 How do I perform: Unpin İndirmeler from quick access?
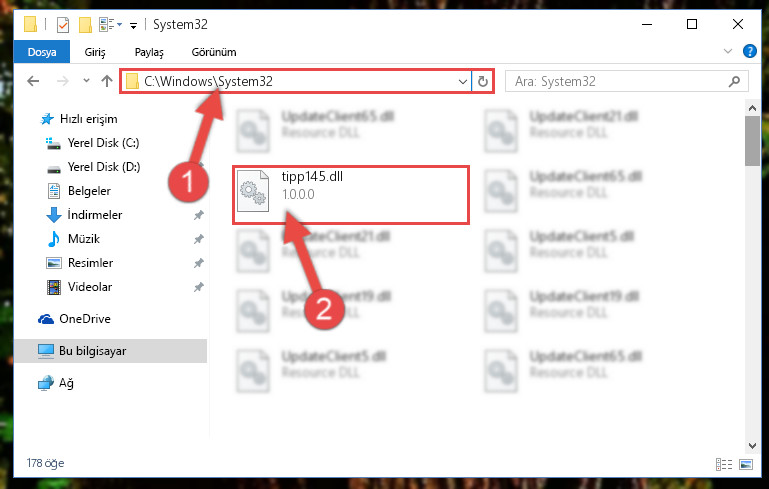(199, 215)
